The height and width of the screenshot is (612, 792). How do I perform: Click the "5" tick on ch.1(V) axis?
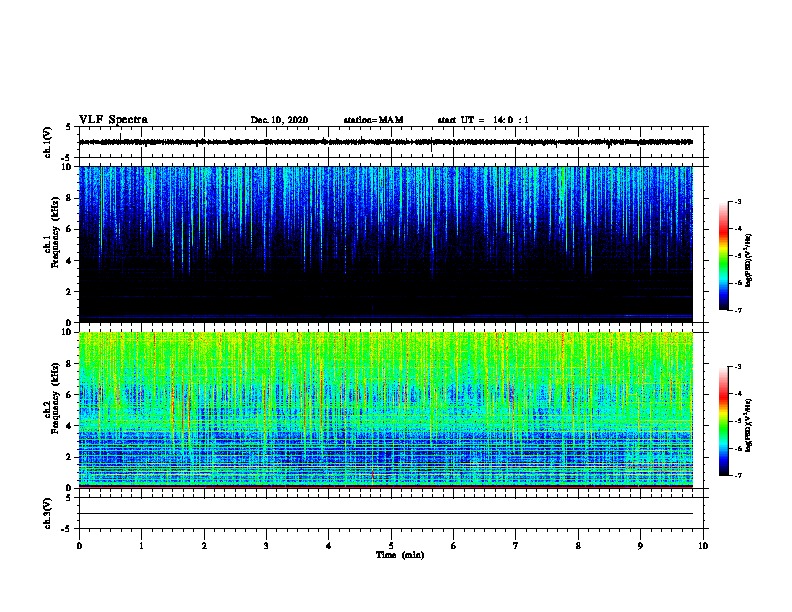[x=69, y=127]
